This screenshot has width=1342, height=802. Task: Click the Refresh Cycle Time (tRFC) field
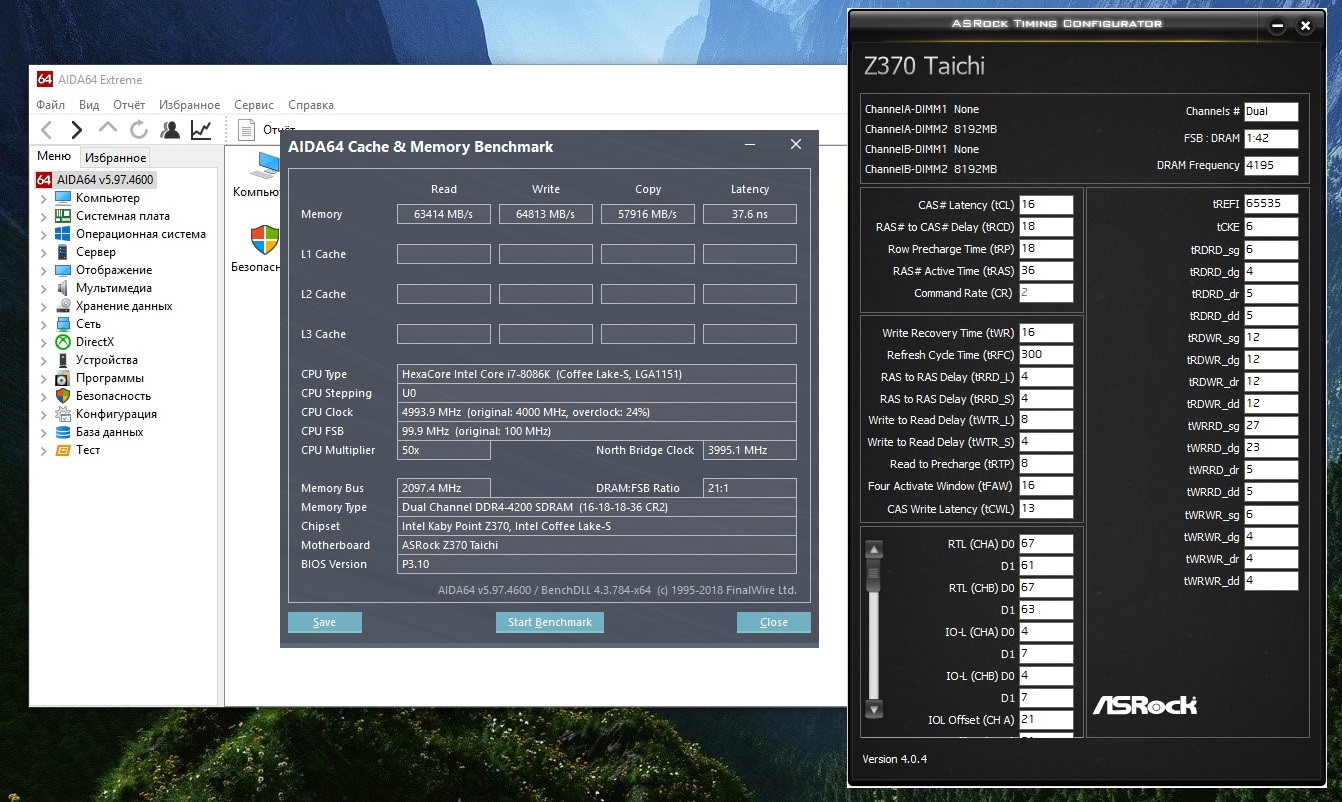[1045, 355]
